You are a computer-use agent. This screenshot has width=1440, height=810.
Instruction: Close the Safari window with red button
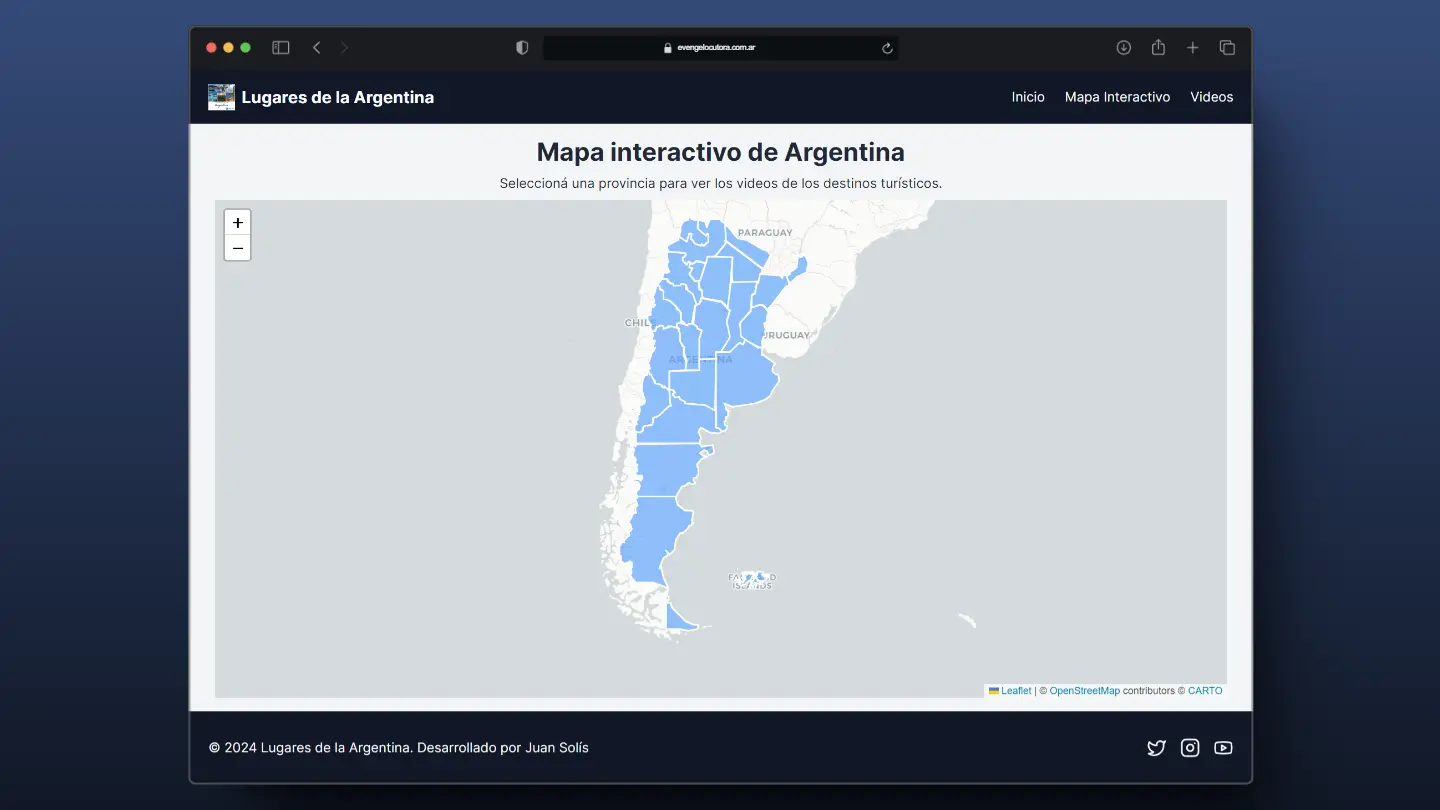[212, 48]
